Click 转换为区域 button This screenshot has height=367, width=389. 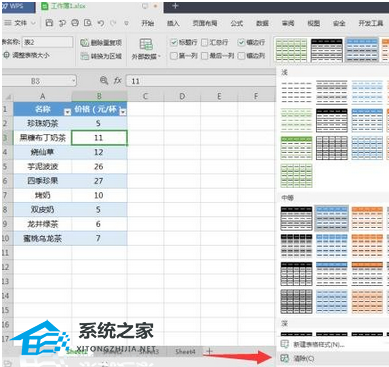pyautogui.click(x=101, y=56)
